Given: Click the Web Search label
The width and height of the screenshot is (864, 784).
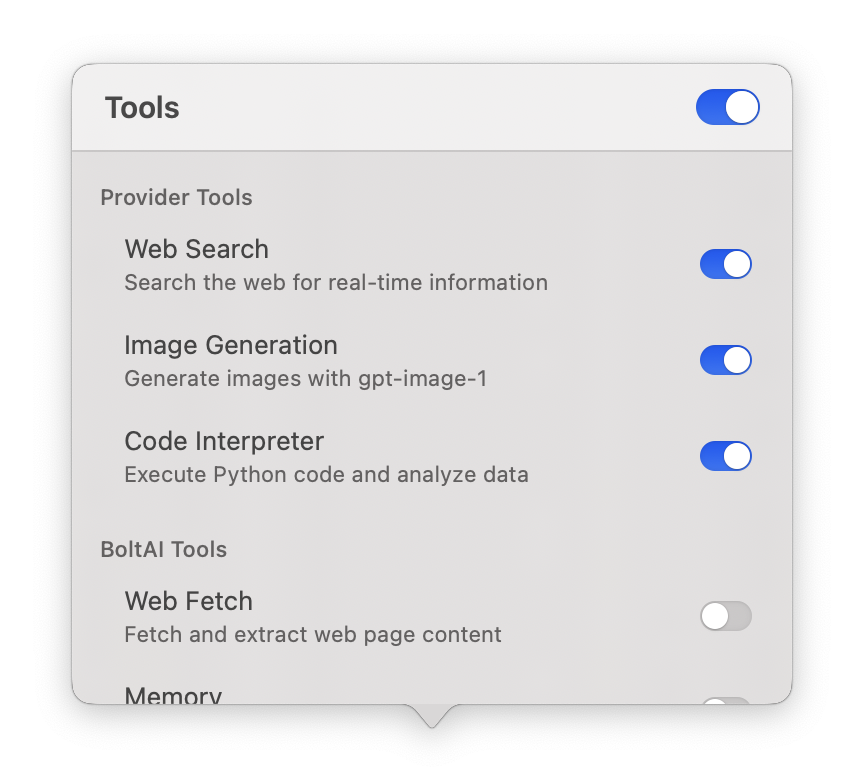Looking at the screenshot, I should point(196,249).
